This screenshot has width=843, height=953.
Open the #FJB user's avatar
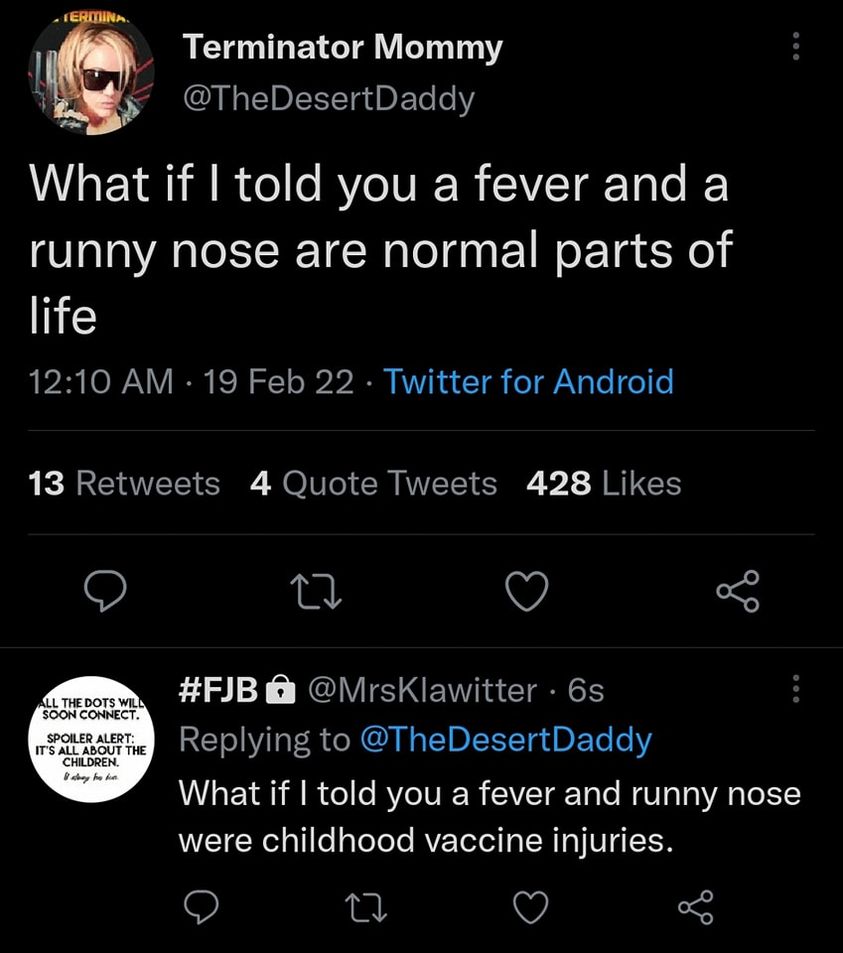[91, 736]
